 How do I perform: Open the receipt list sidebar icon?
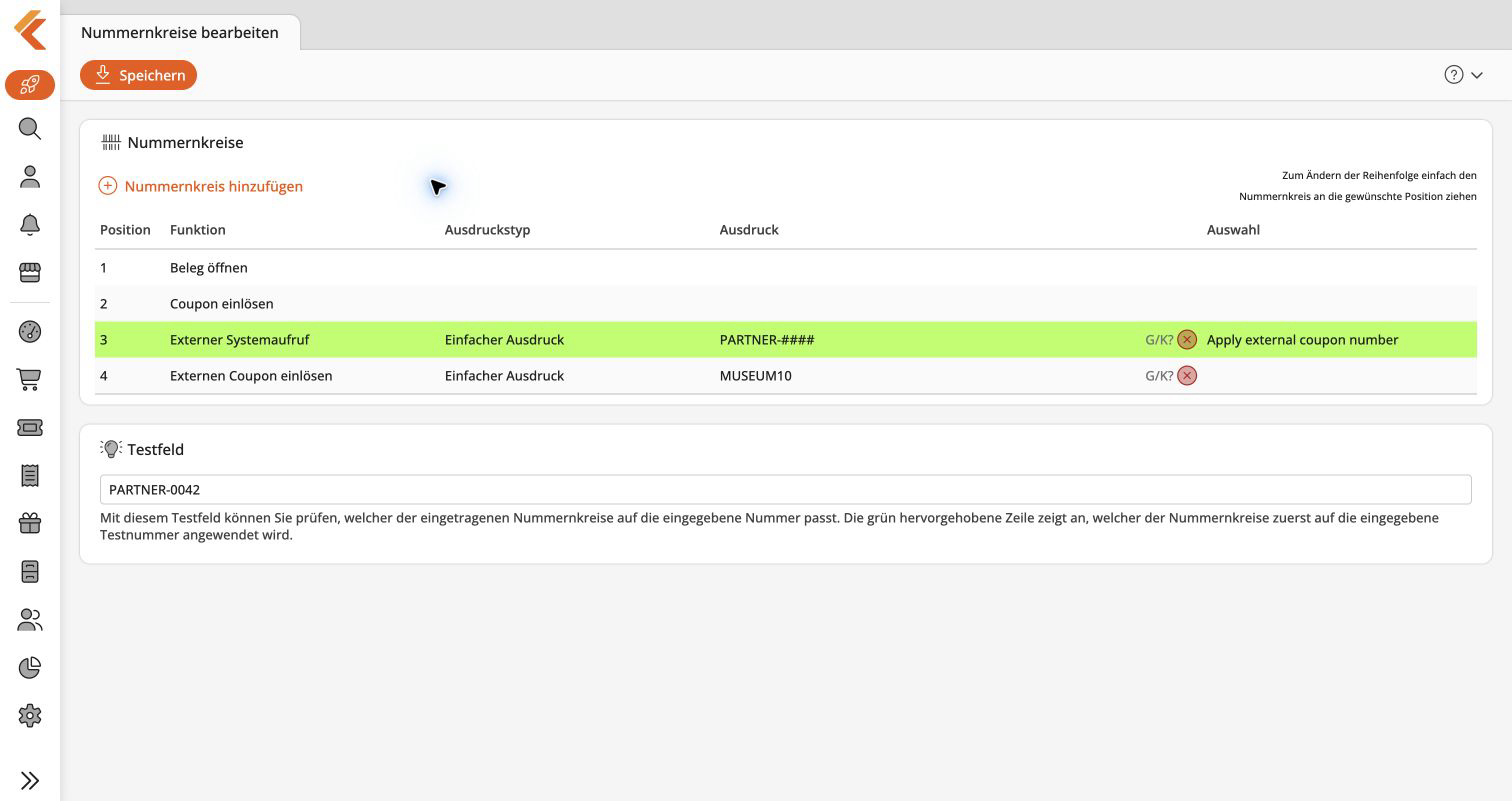point(30,476)
